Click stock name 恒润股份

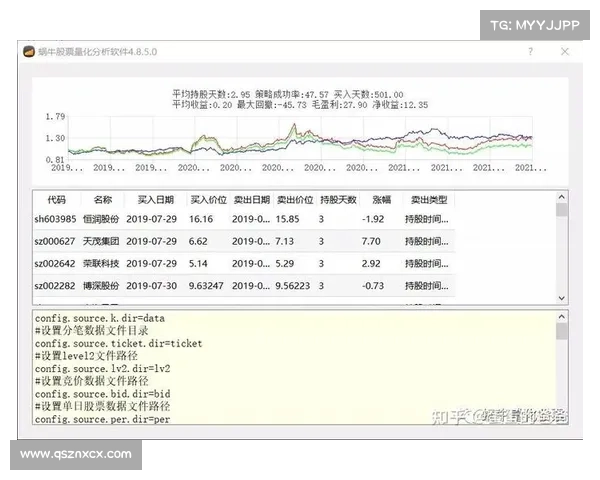[x=101, y=219]
